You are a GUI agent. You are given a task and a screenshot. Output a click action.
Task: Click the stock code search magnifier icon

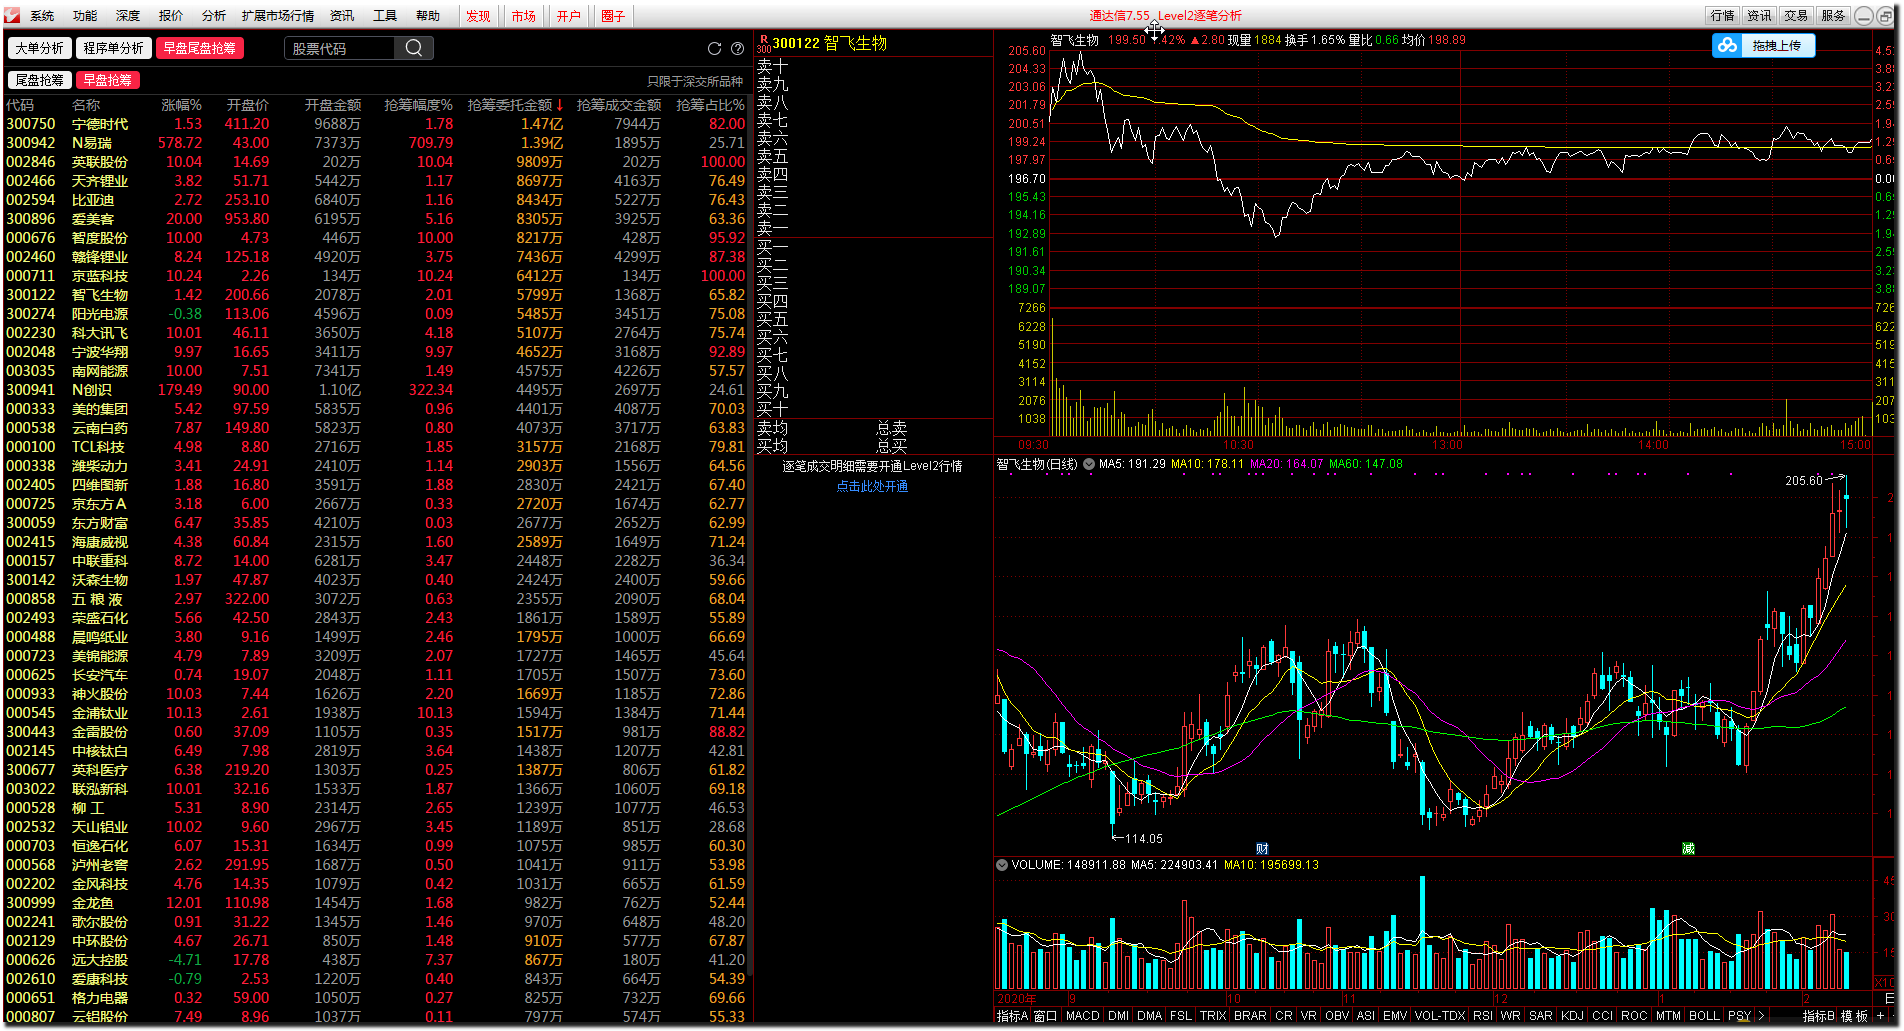414,48
